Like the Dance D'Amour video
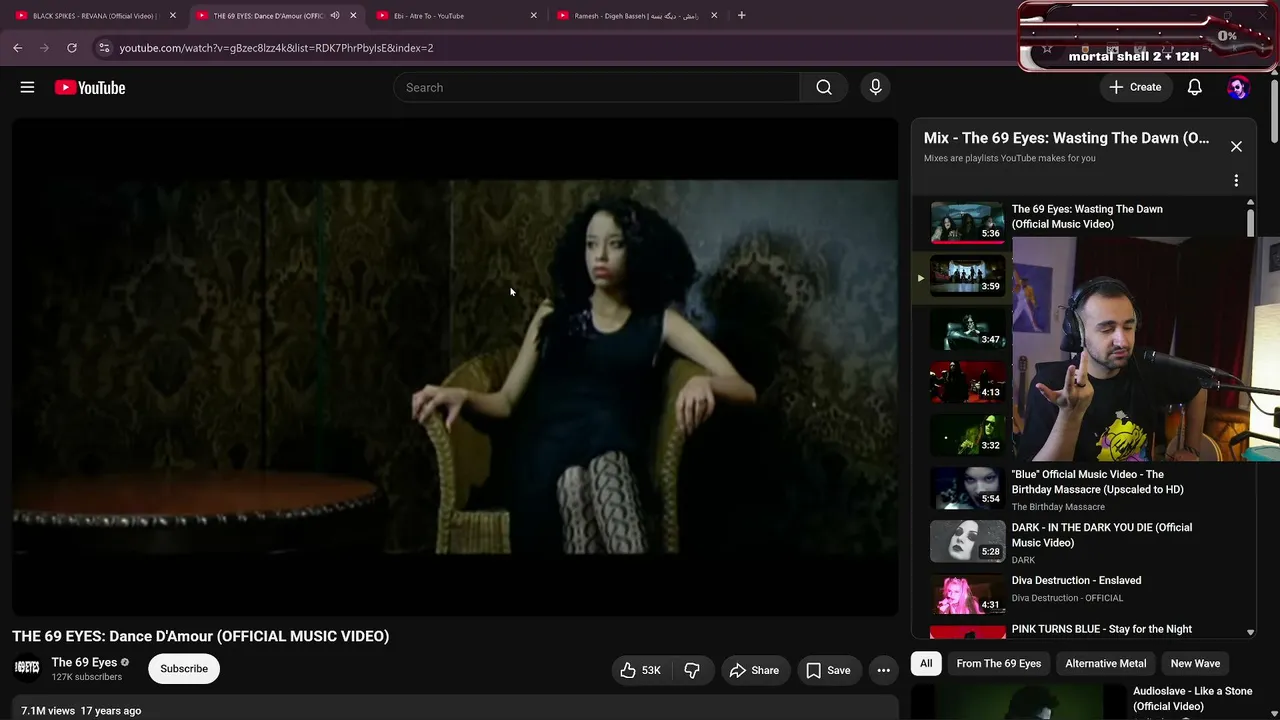The width and height of the screenshot is (1280, 720). coord(640,670)
